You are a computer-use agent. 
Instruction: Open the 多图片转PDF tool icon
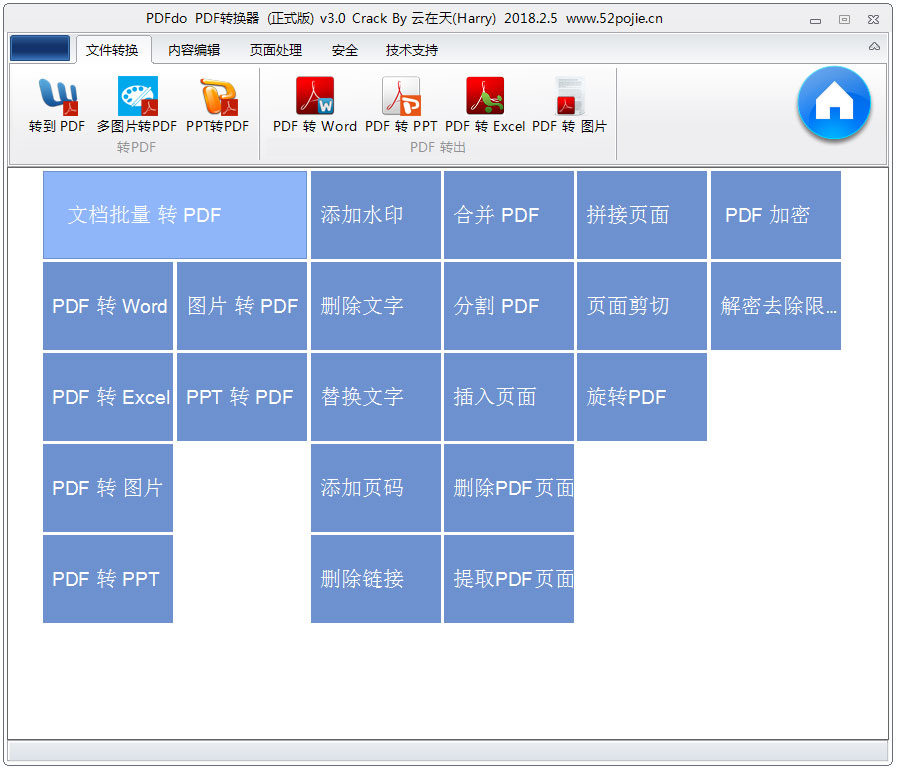[137, 103]
